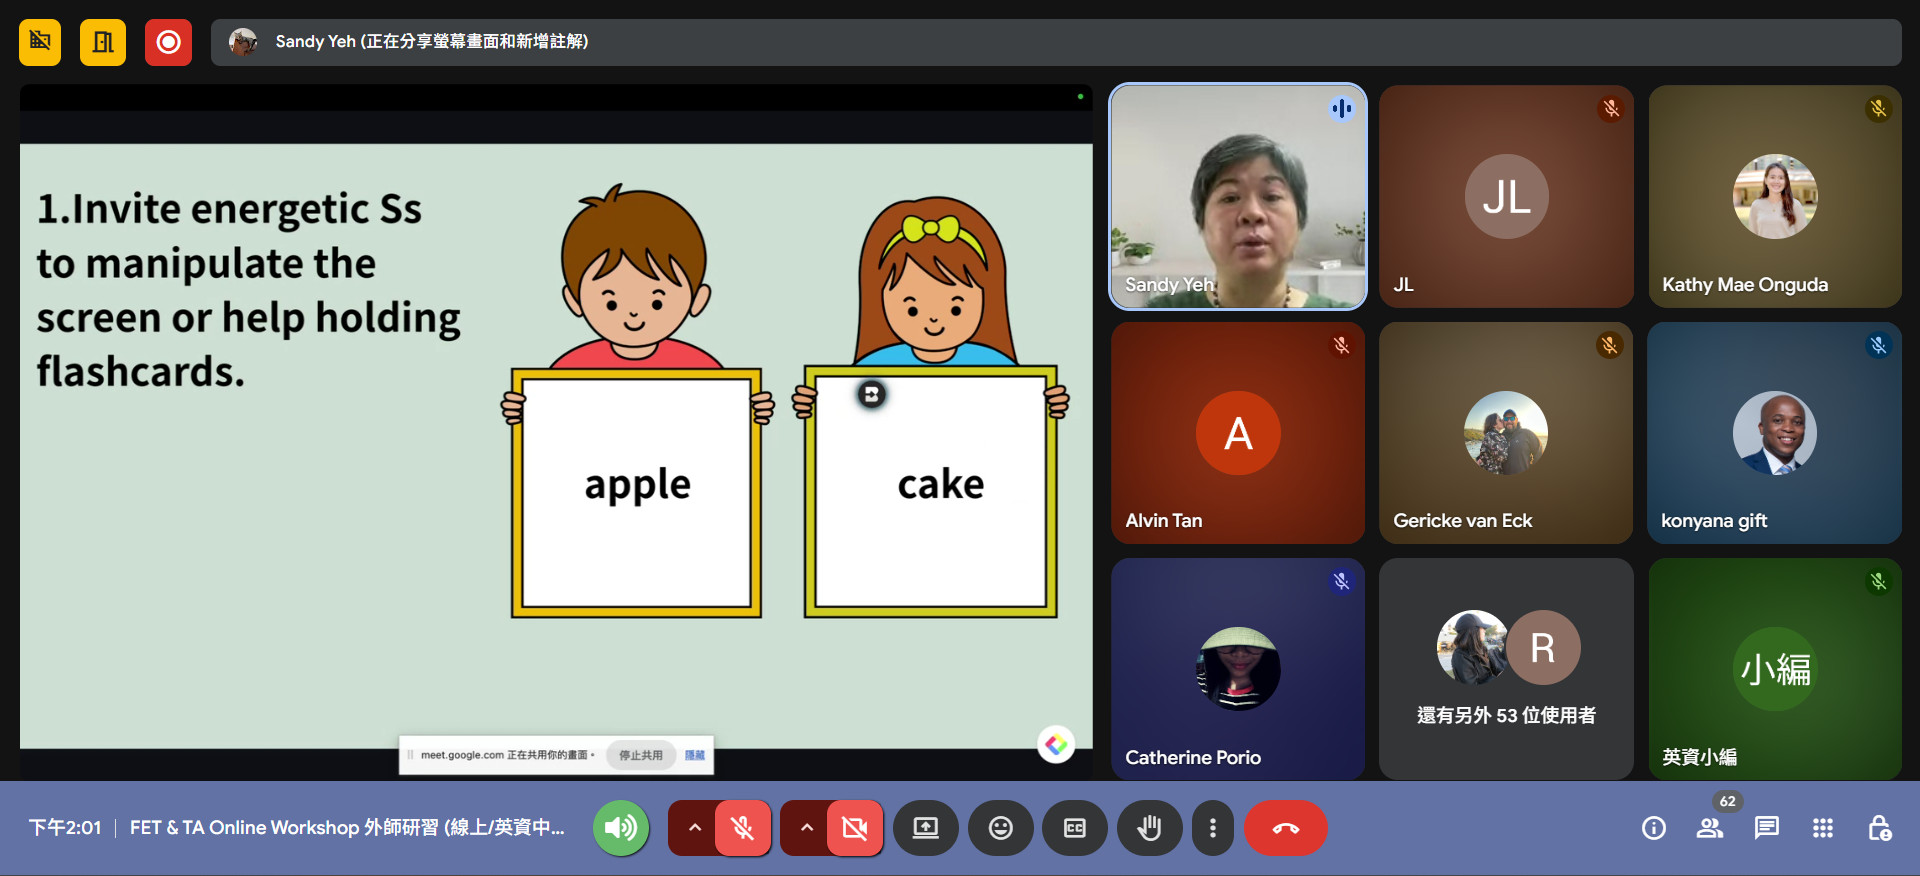The width and height of the screenshot is (1920, 876).
Task: Click the red recording indicator icon
Action: click(x=168, y=42)
